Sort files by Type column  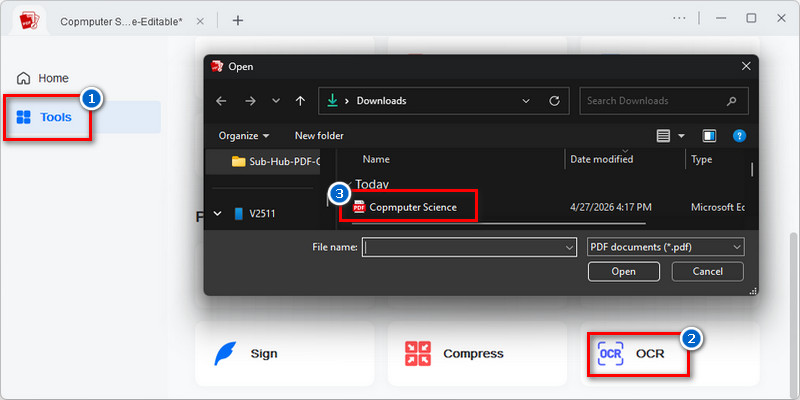point(702,160)
